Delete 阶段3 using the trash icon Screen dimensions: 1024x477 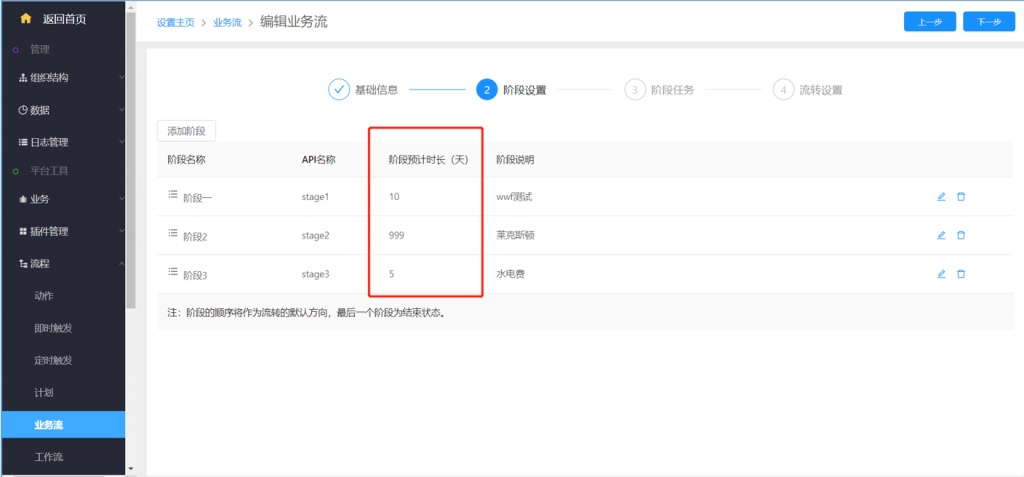tap(961, 273)
